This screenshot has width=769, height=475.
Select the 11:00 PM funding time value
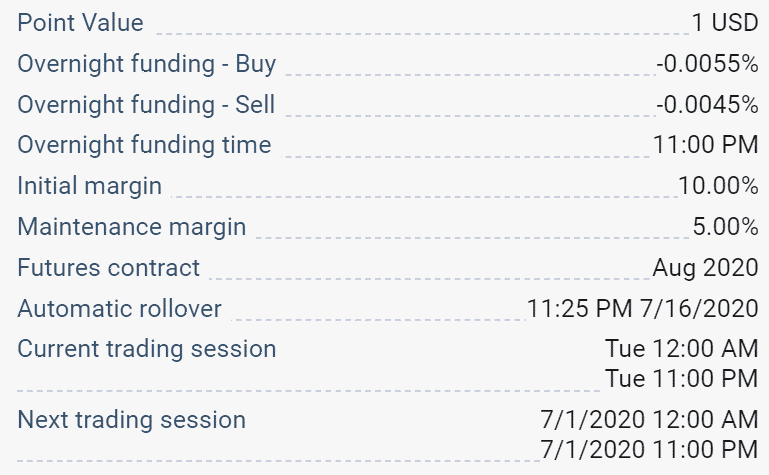pos(706,145)
